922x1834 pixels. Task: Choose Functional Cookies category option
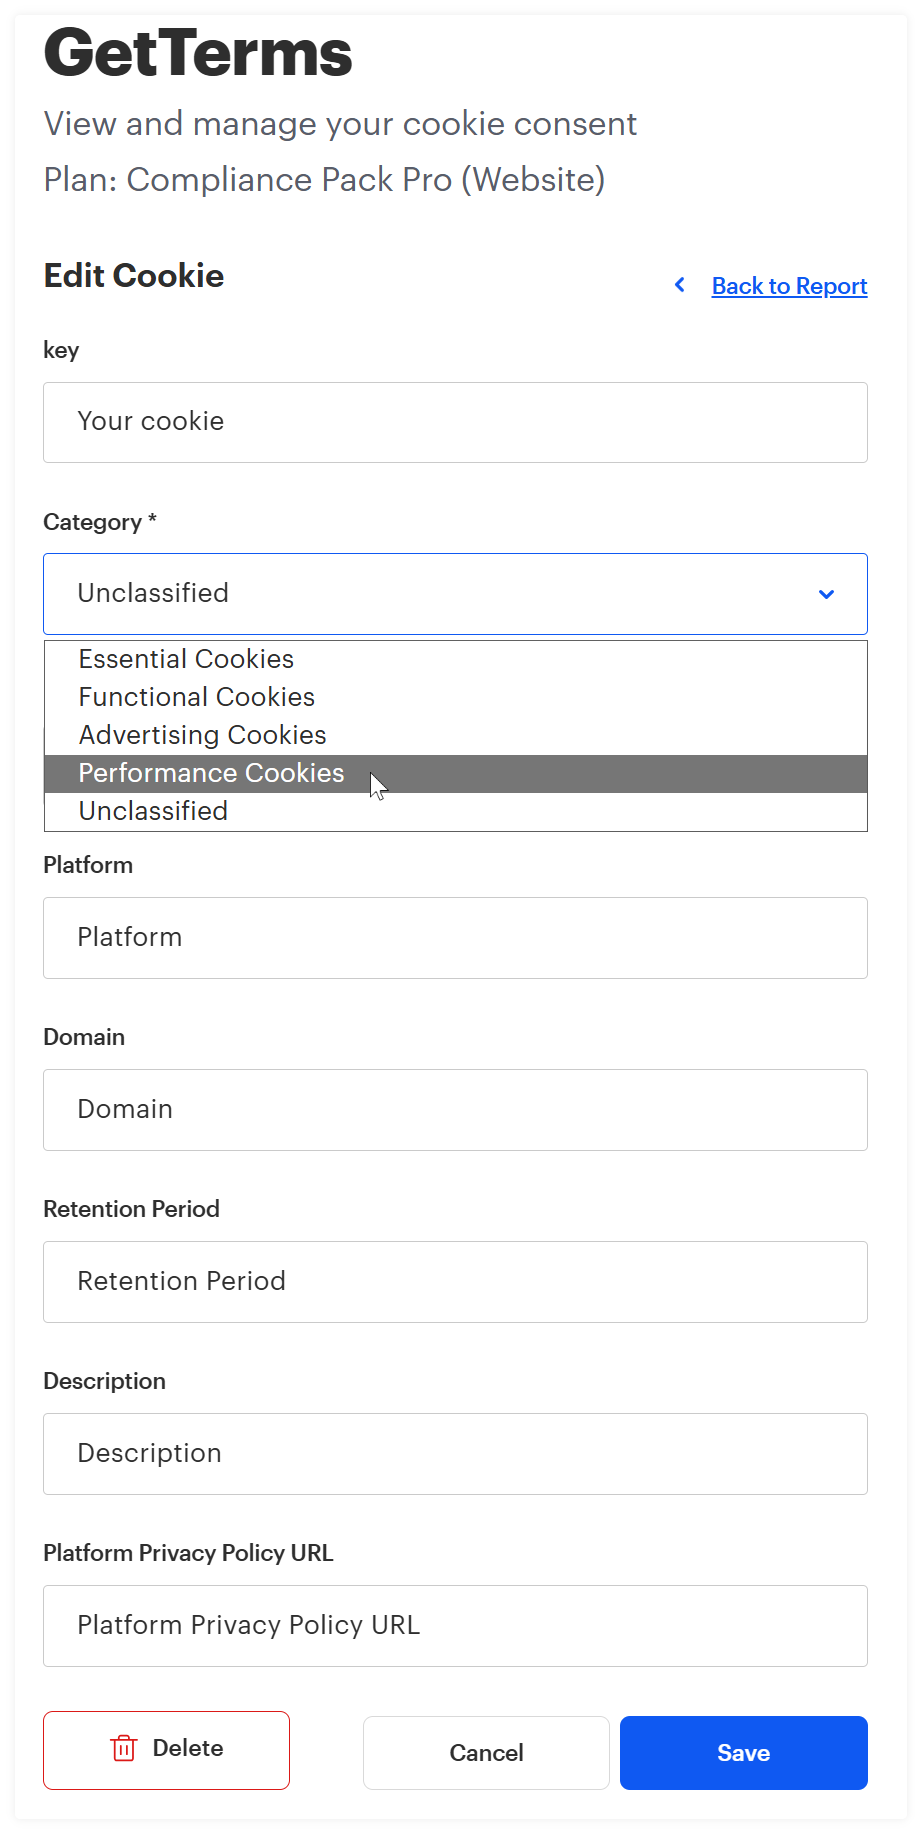(x=197, y=697)
